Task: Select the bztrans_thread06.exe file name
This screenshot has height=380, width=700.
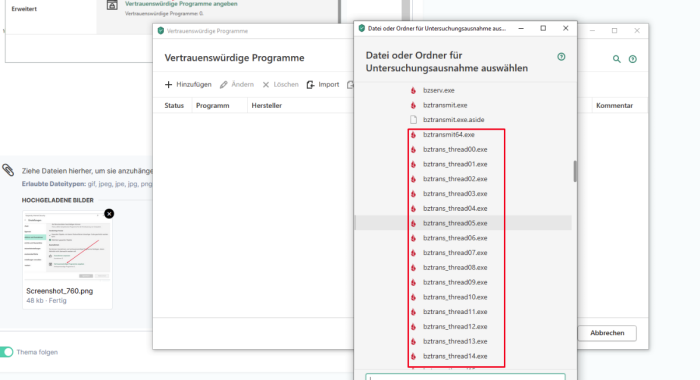Action: (455, 238)
